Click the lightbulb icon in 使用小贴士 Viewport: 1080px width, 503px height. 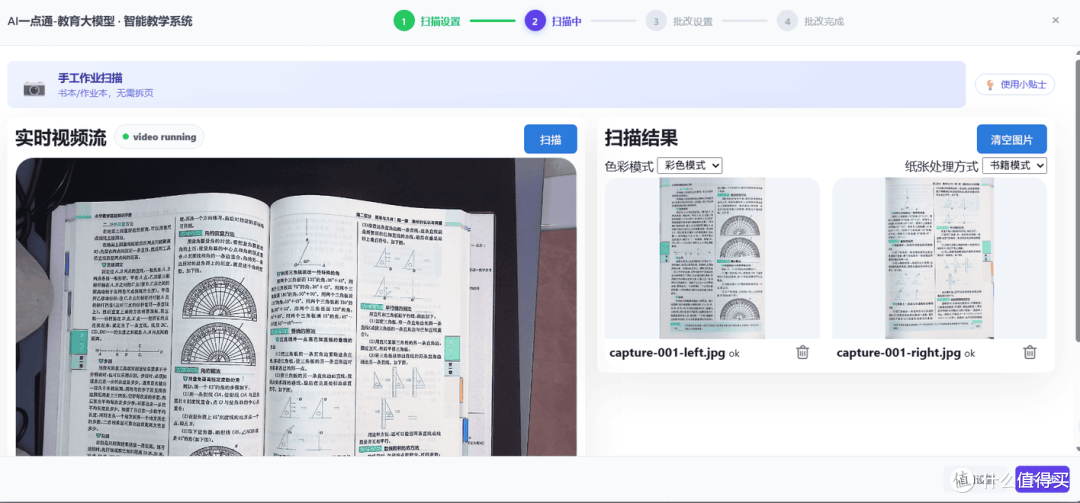tap(990, 85)
